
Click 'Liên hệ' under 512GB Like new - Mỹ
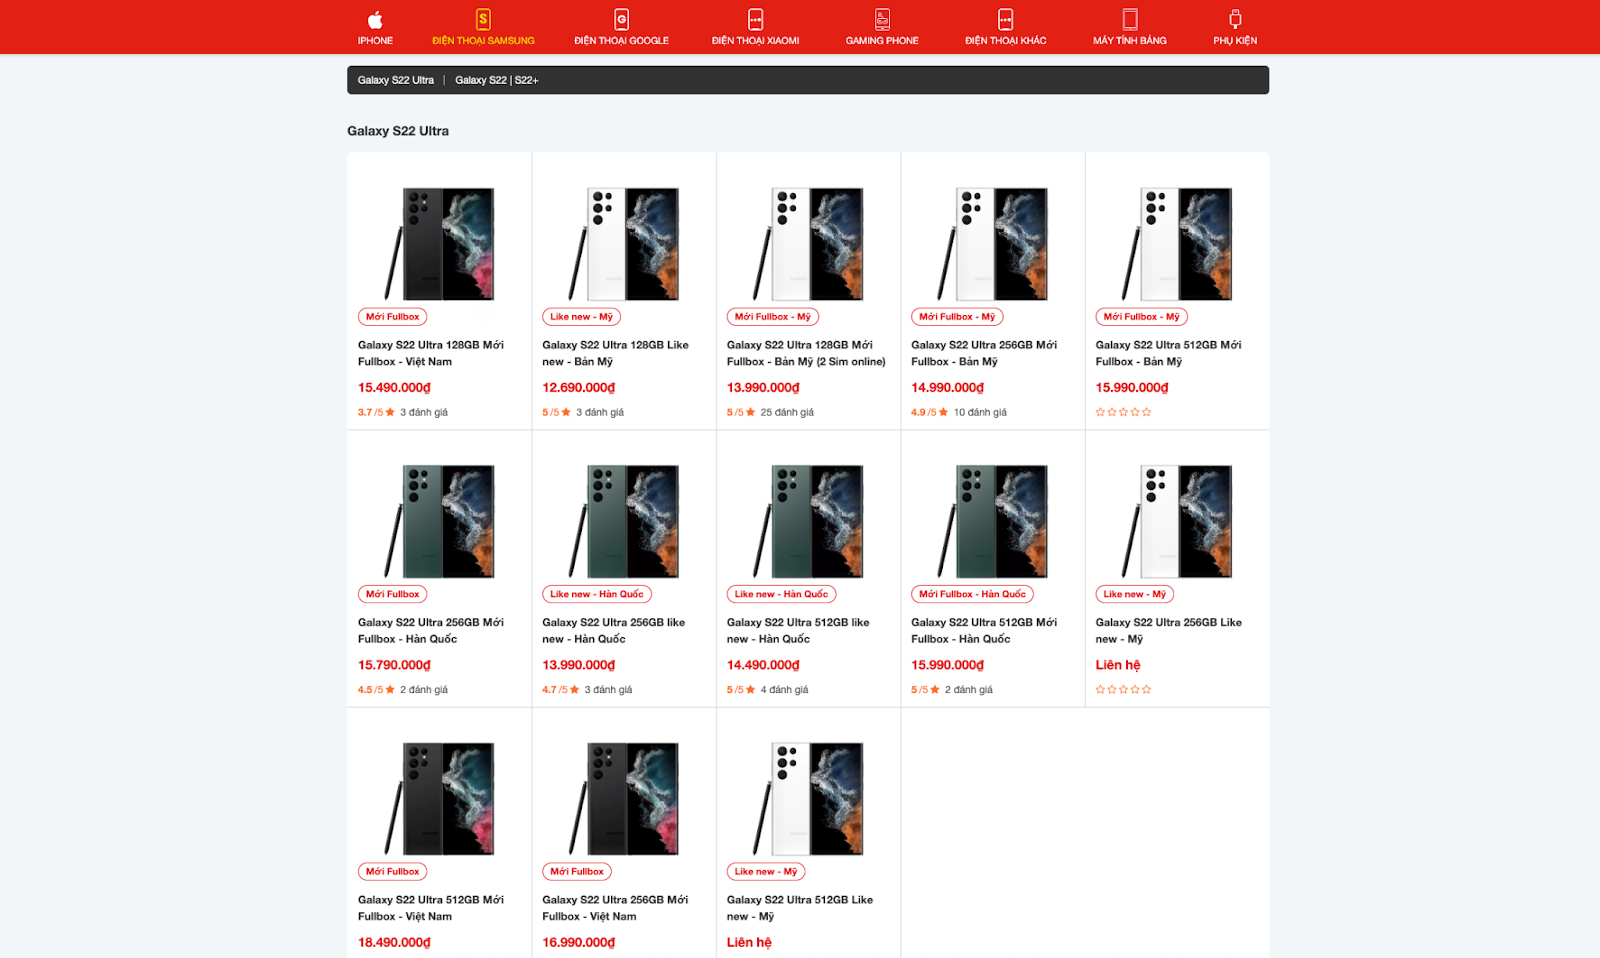click(x=749, y=943)
